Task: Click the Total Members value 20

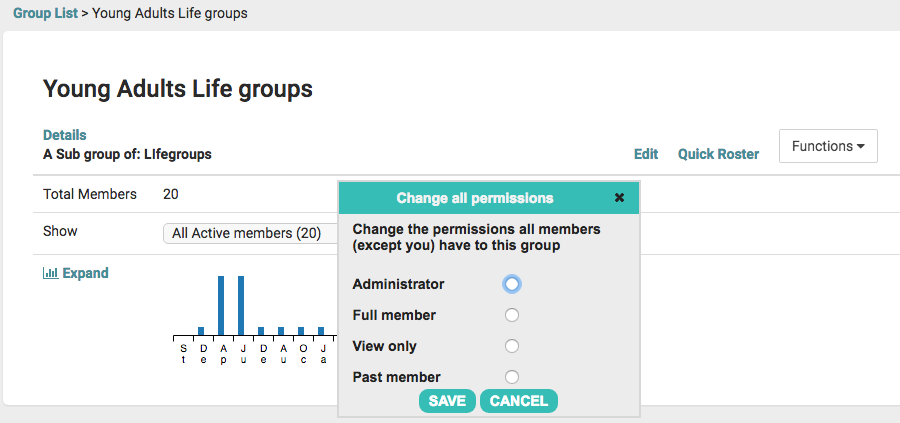Action: 170,194
